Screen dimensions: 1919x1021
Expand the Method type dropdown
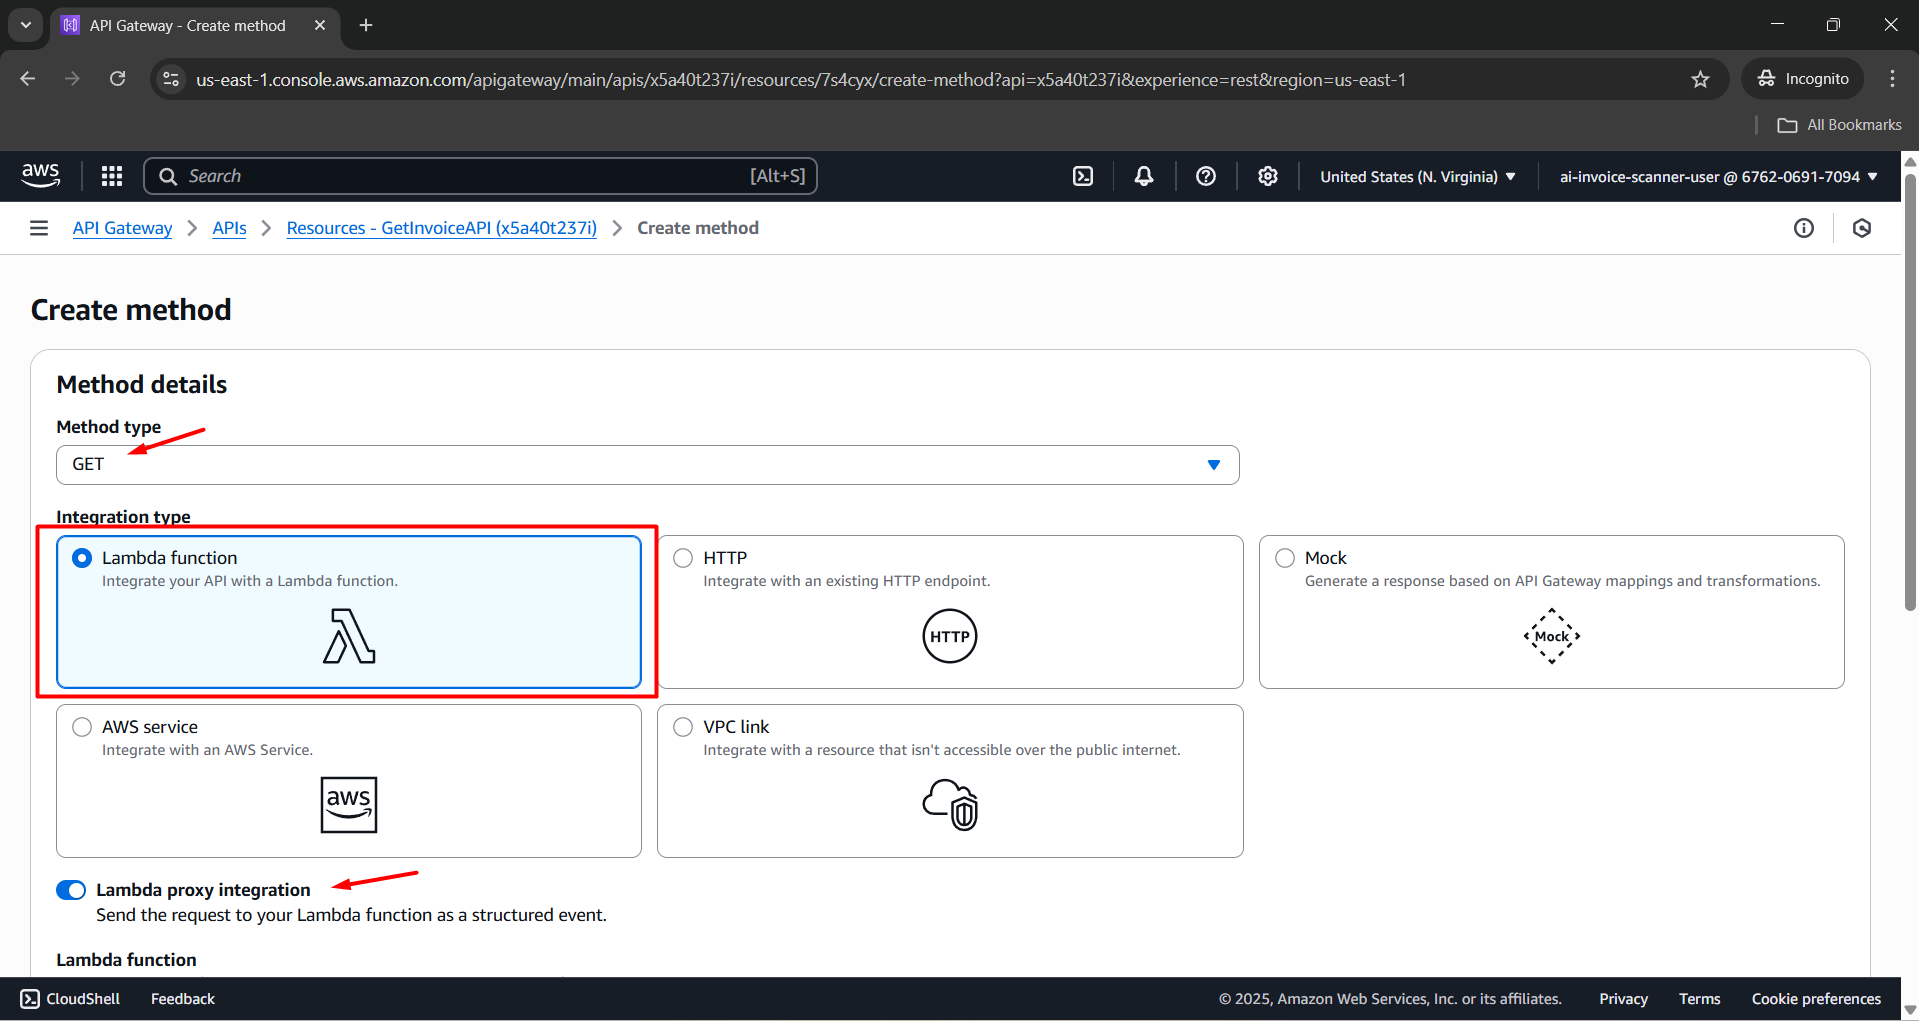[647, 465]
